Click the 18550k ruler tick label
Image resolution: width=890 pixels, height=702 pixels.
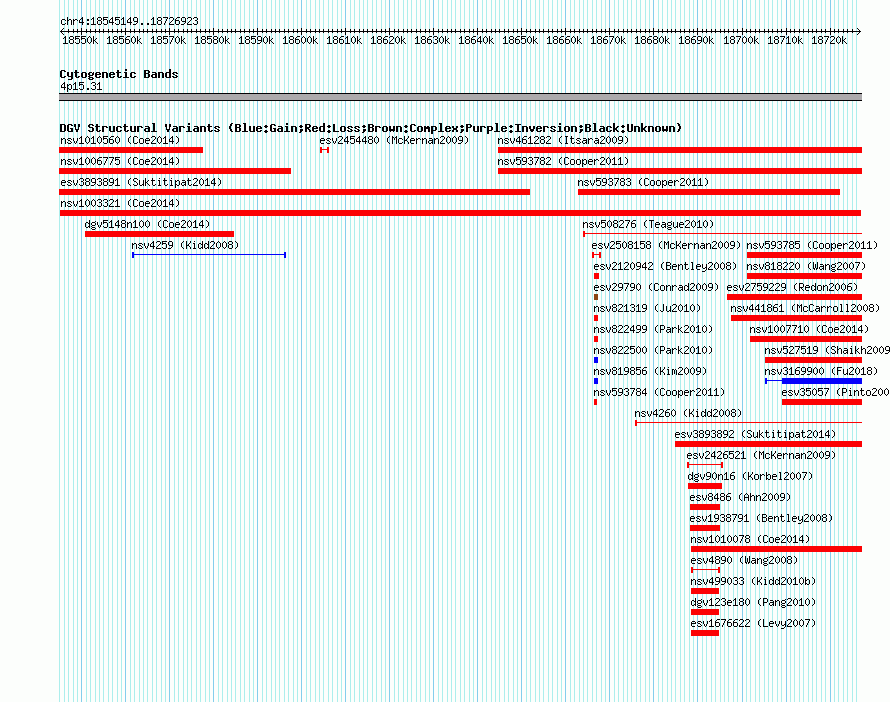[x=80, y=40]
